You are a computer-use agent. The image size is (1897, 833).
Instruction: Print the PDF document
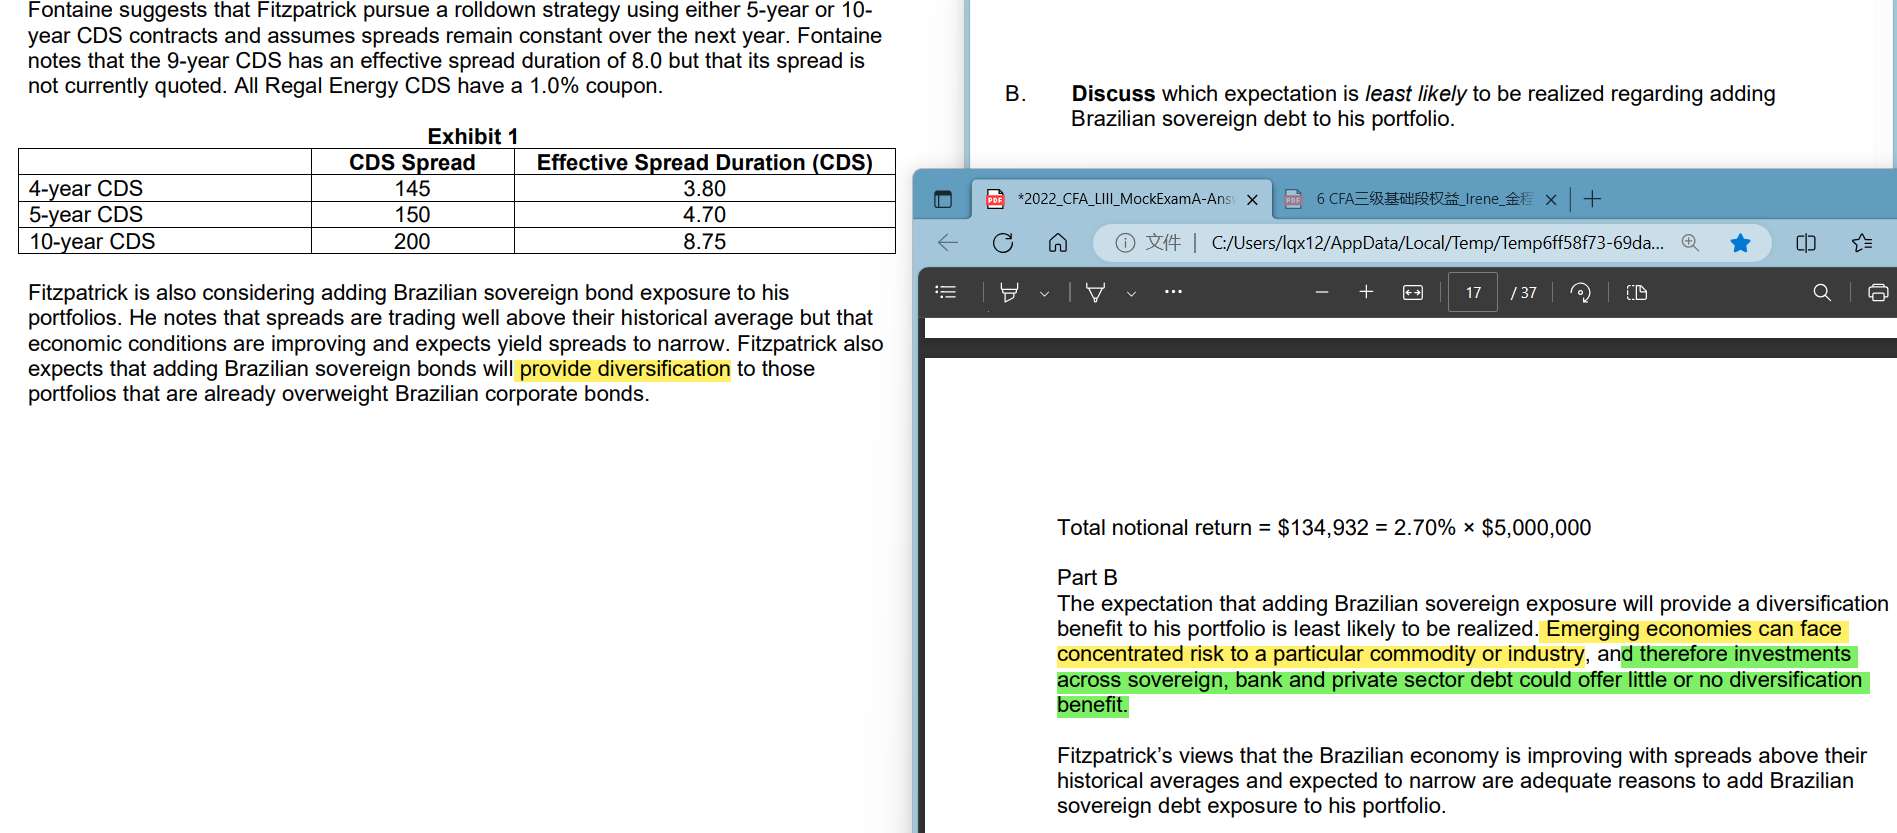(x=1878, y=292)
